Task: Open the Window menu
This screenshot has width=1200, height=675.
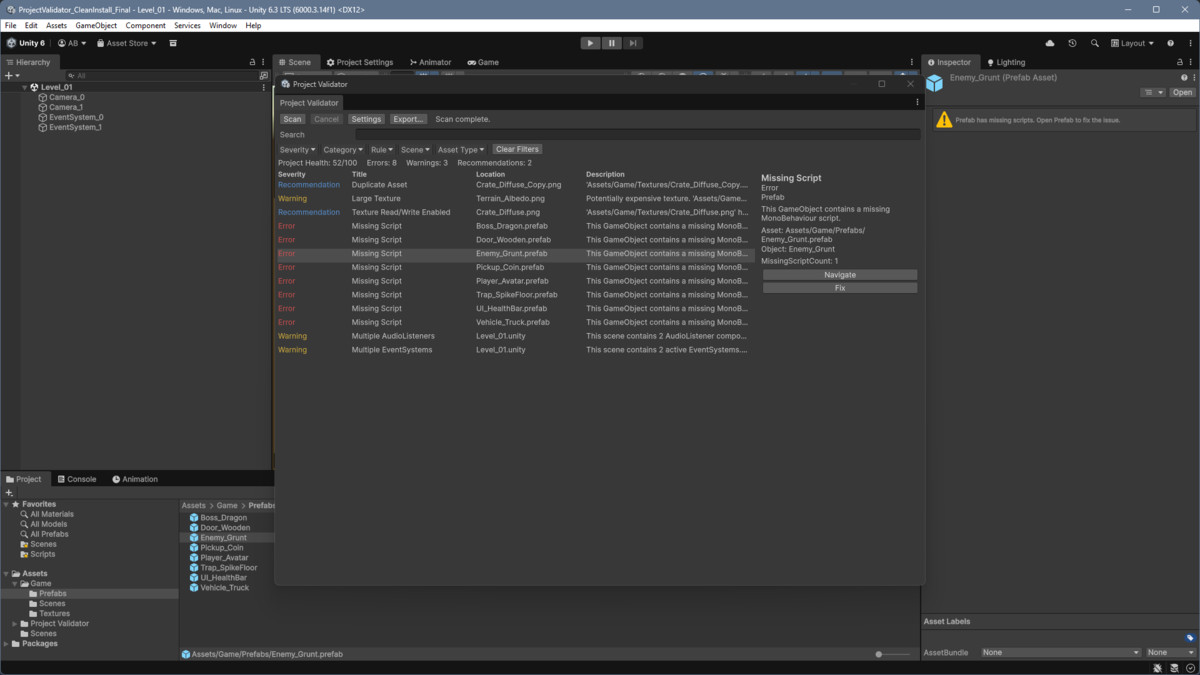Action: tap(223, 25)
